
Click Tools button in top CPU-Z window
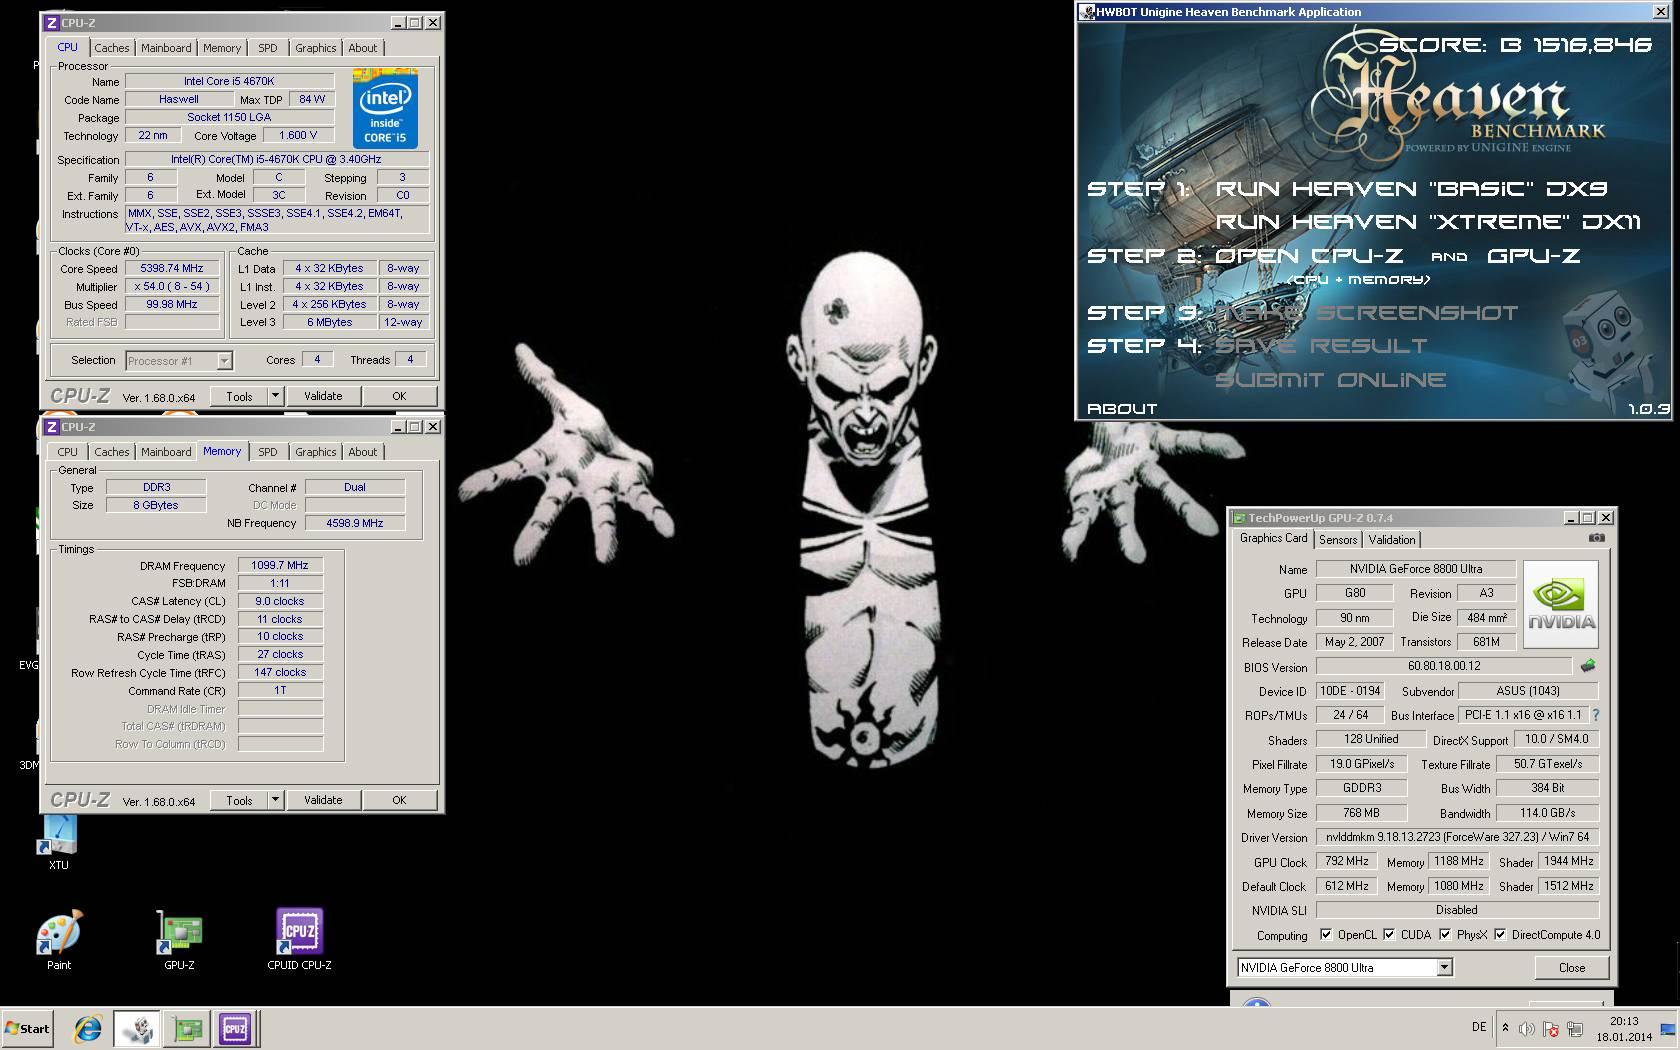point(239,396)
